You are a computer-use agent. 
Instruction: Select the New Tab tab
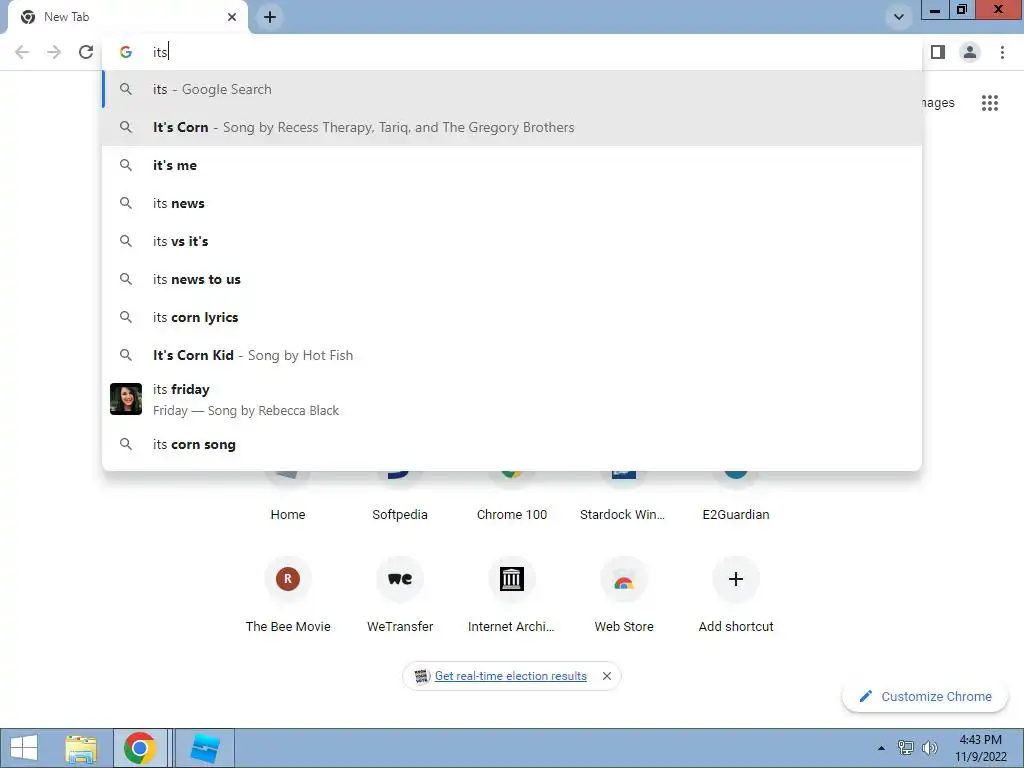127,17
